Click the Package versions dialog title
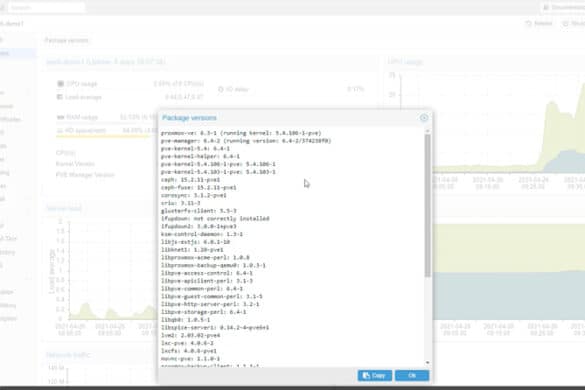The height and width of the screenshot is (390, 585). coord(189,118)
